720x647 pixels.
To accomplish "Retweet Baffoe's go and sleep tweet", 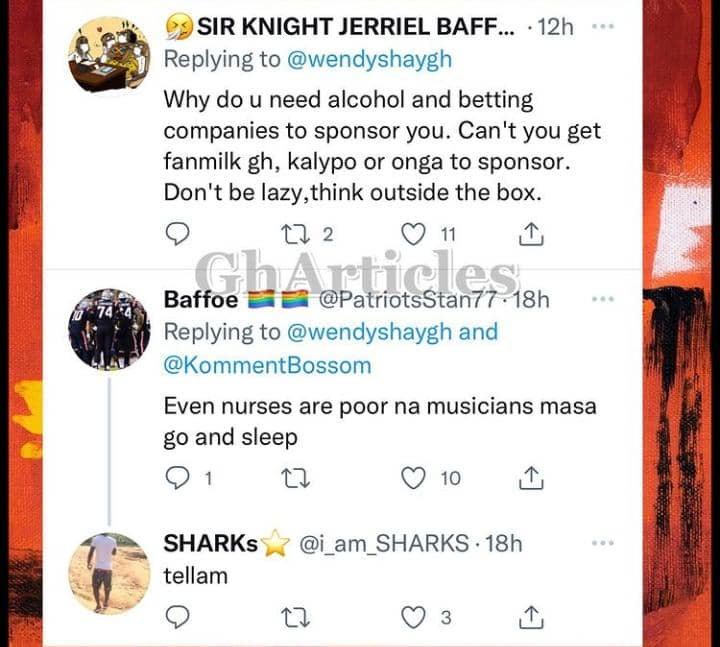I will [295, 478].
